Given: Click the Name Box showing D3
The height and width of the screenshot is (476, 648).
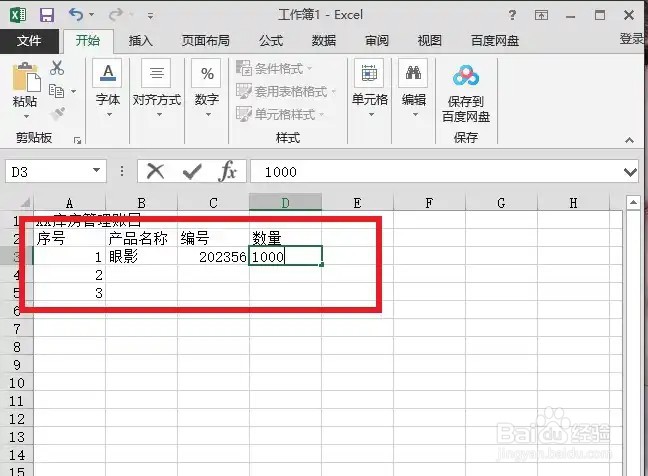Looking at the screenshot, I should (48, 171).
